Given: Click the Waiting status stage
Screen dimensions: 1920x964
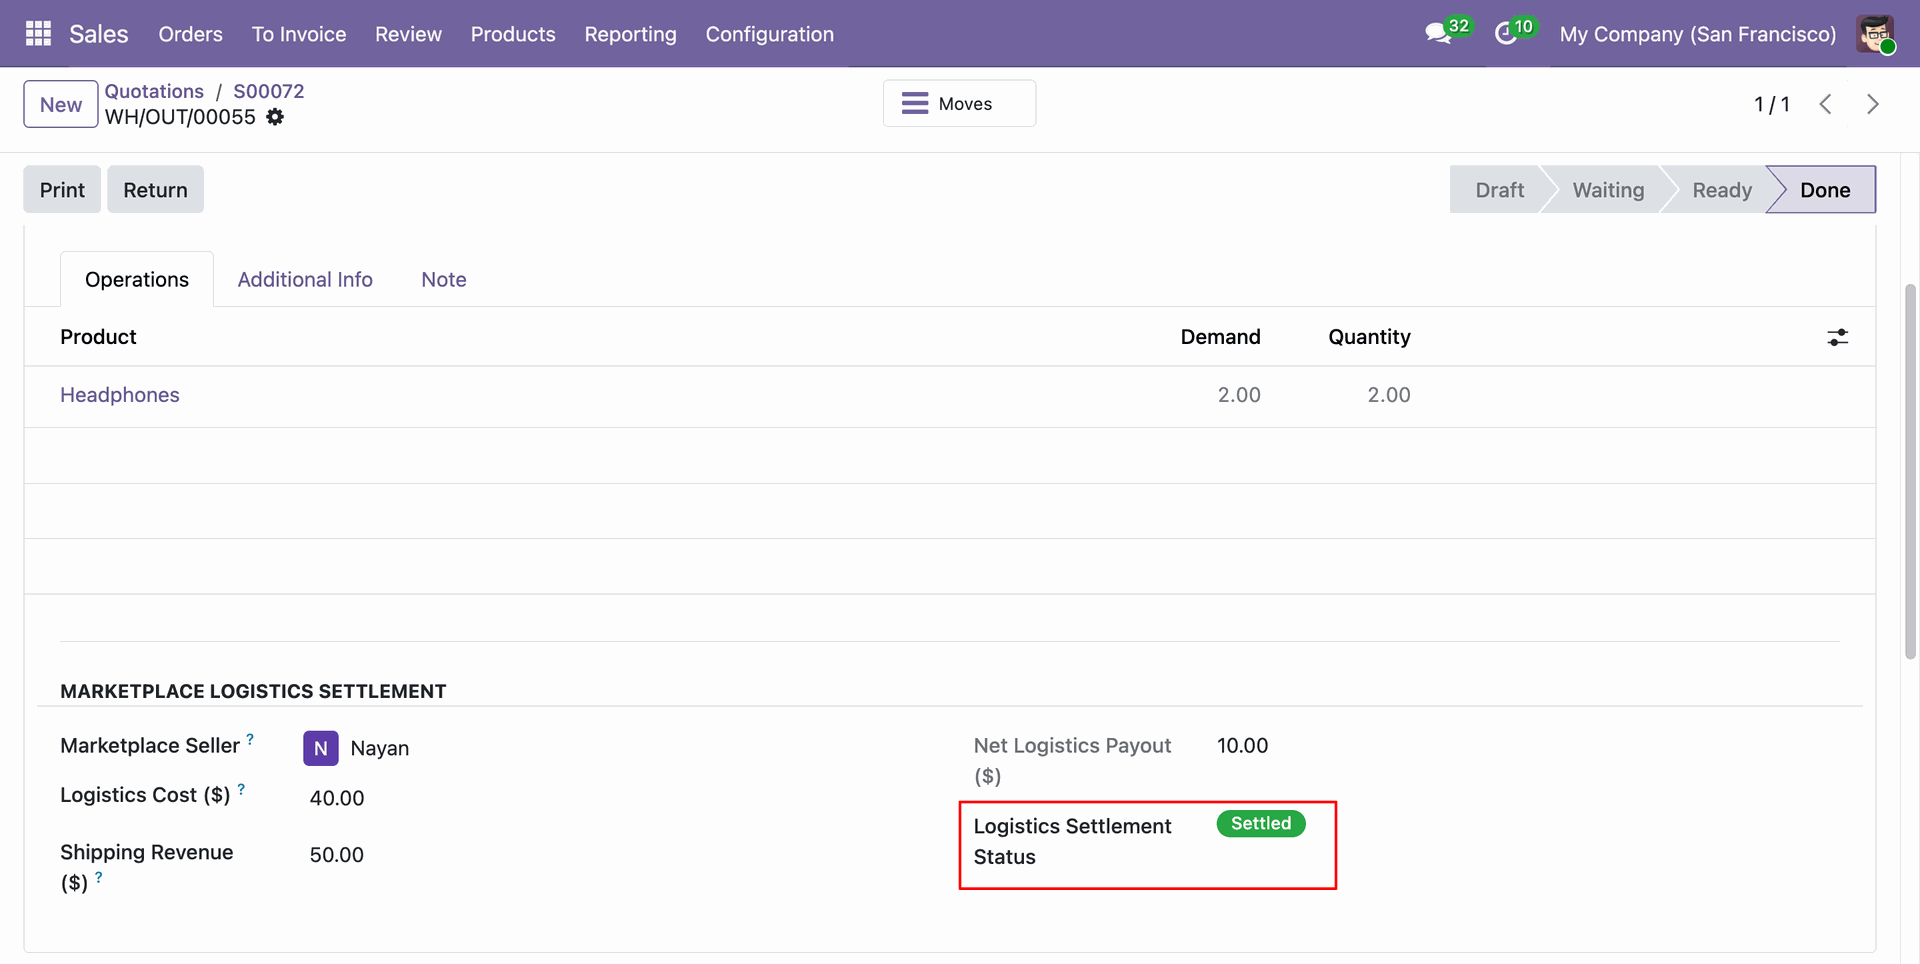Looking at the screenshot, I should [1608, 190].
